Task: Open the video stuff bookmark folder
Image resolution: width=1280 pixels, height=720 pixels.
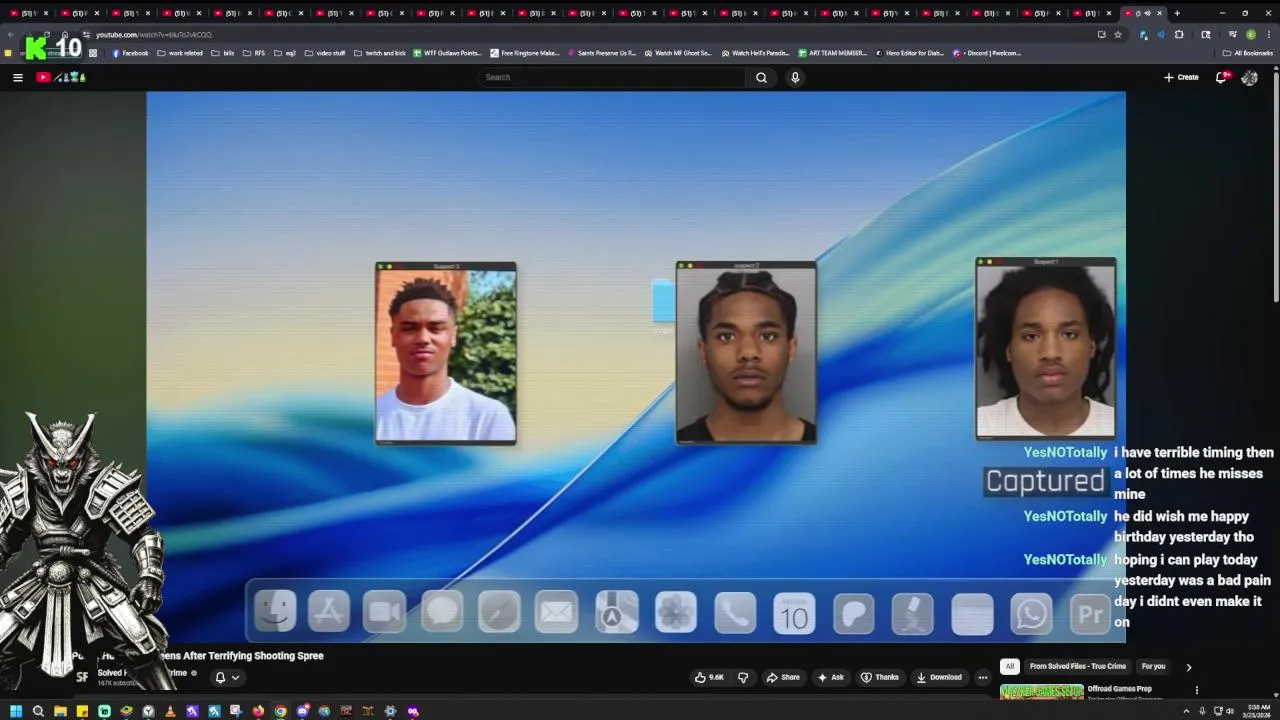Action: (325, 53)
